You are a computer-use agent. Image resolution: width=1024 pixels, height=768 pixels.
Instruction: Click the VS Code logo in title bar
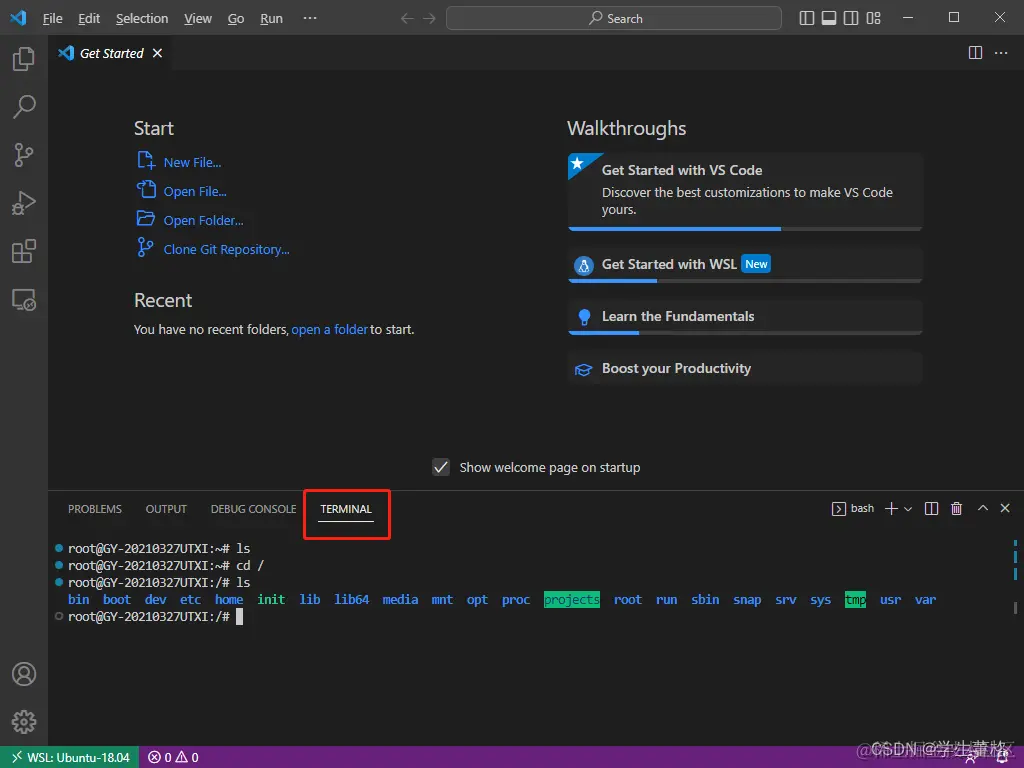coord(18,18)
